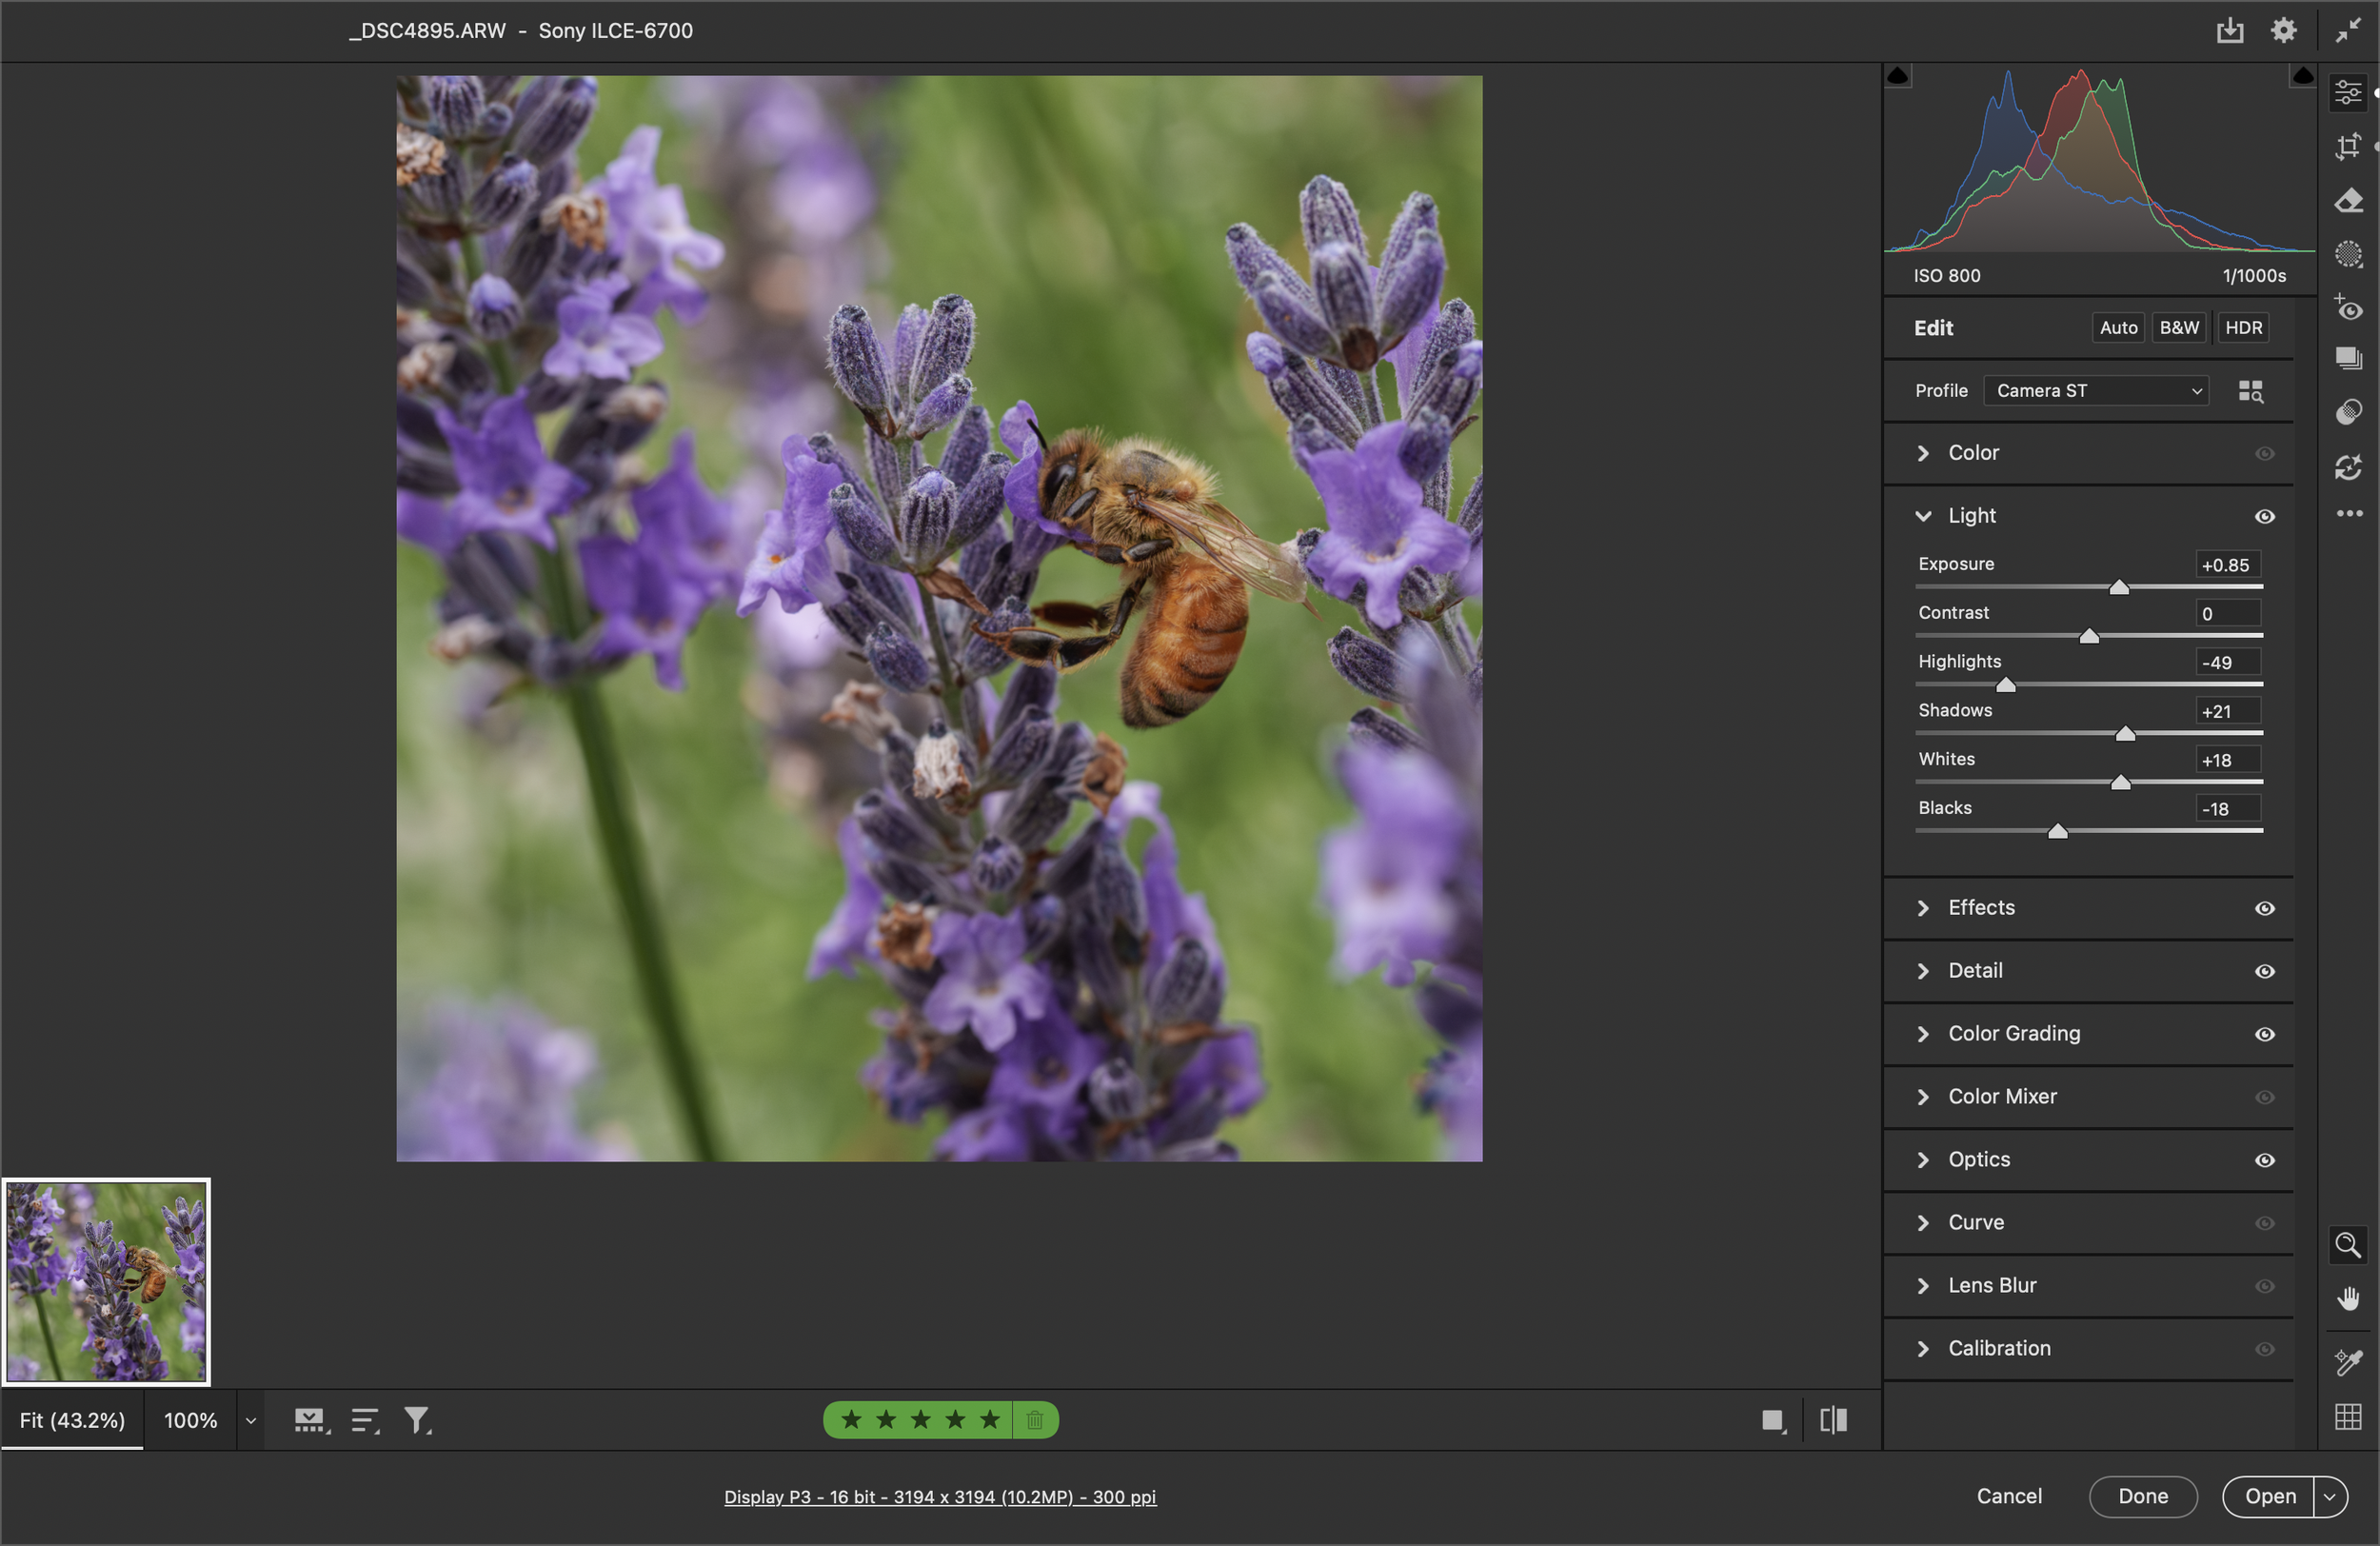2380x1546 pixels.
Task: Enable HDR mode
Action: coord(2243,327)
